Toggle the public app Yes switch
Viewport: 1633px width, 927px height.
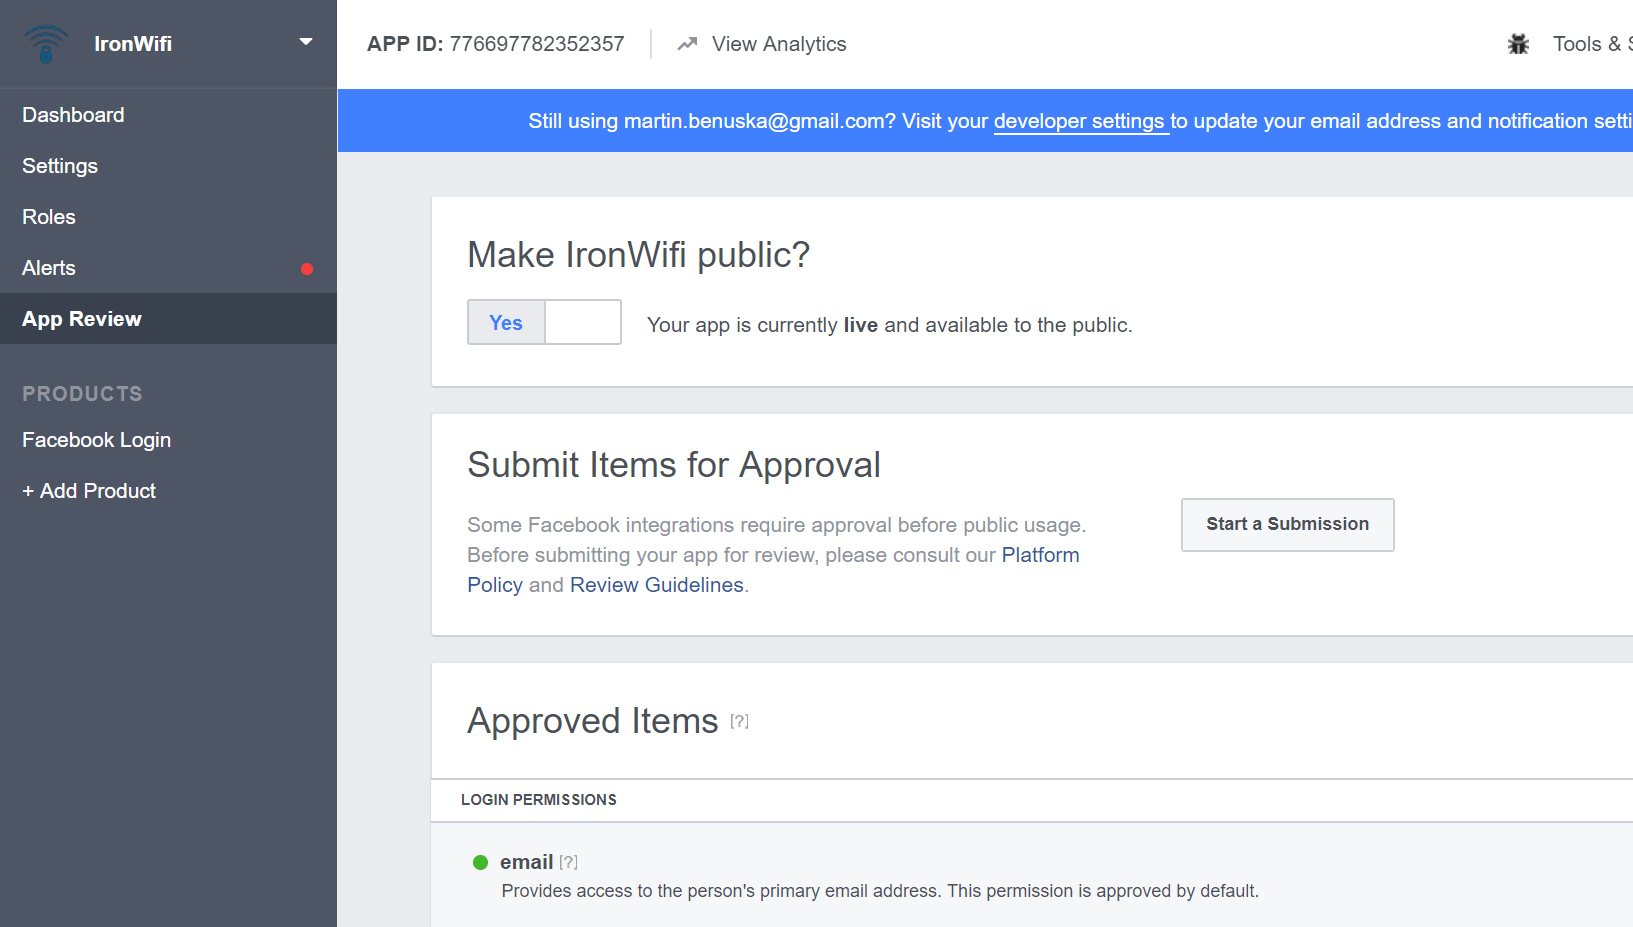544,322
